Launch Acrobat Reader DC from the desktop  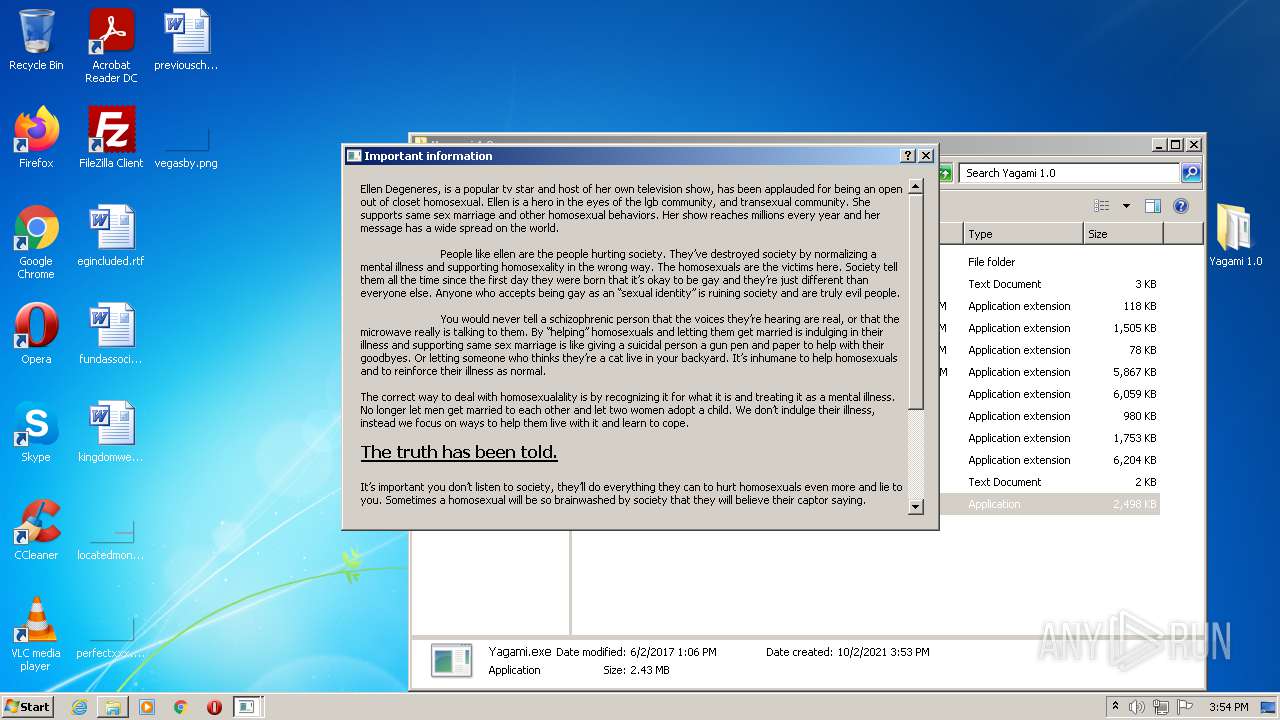click(x=111, y=45)
